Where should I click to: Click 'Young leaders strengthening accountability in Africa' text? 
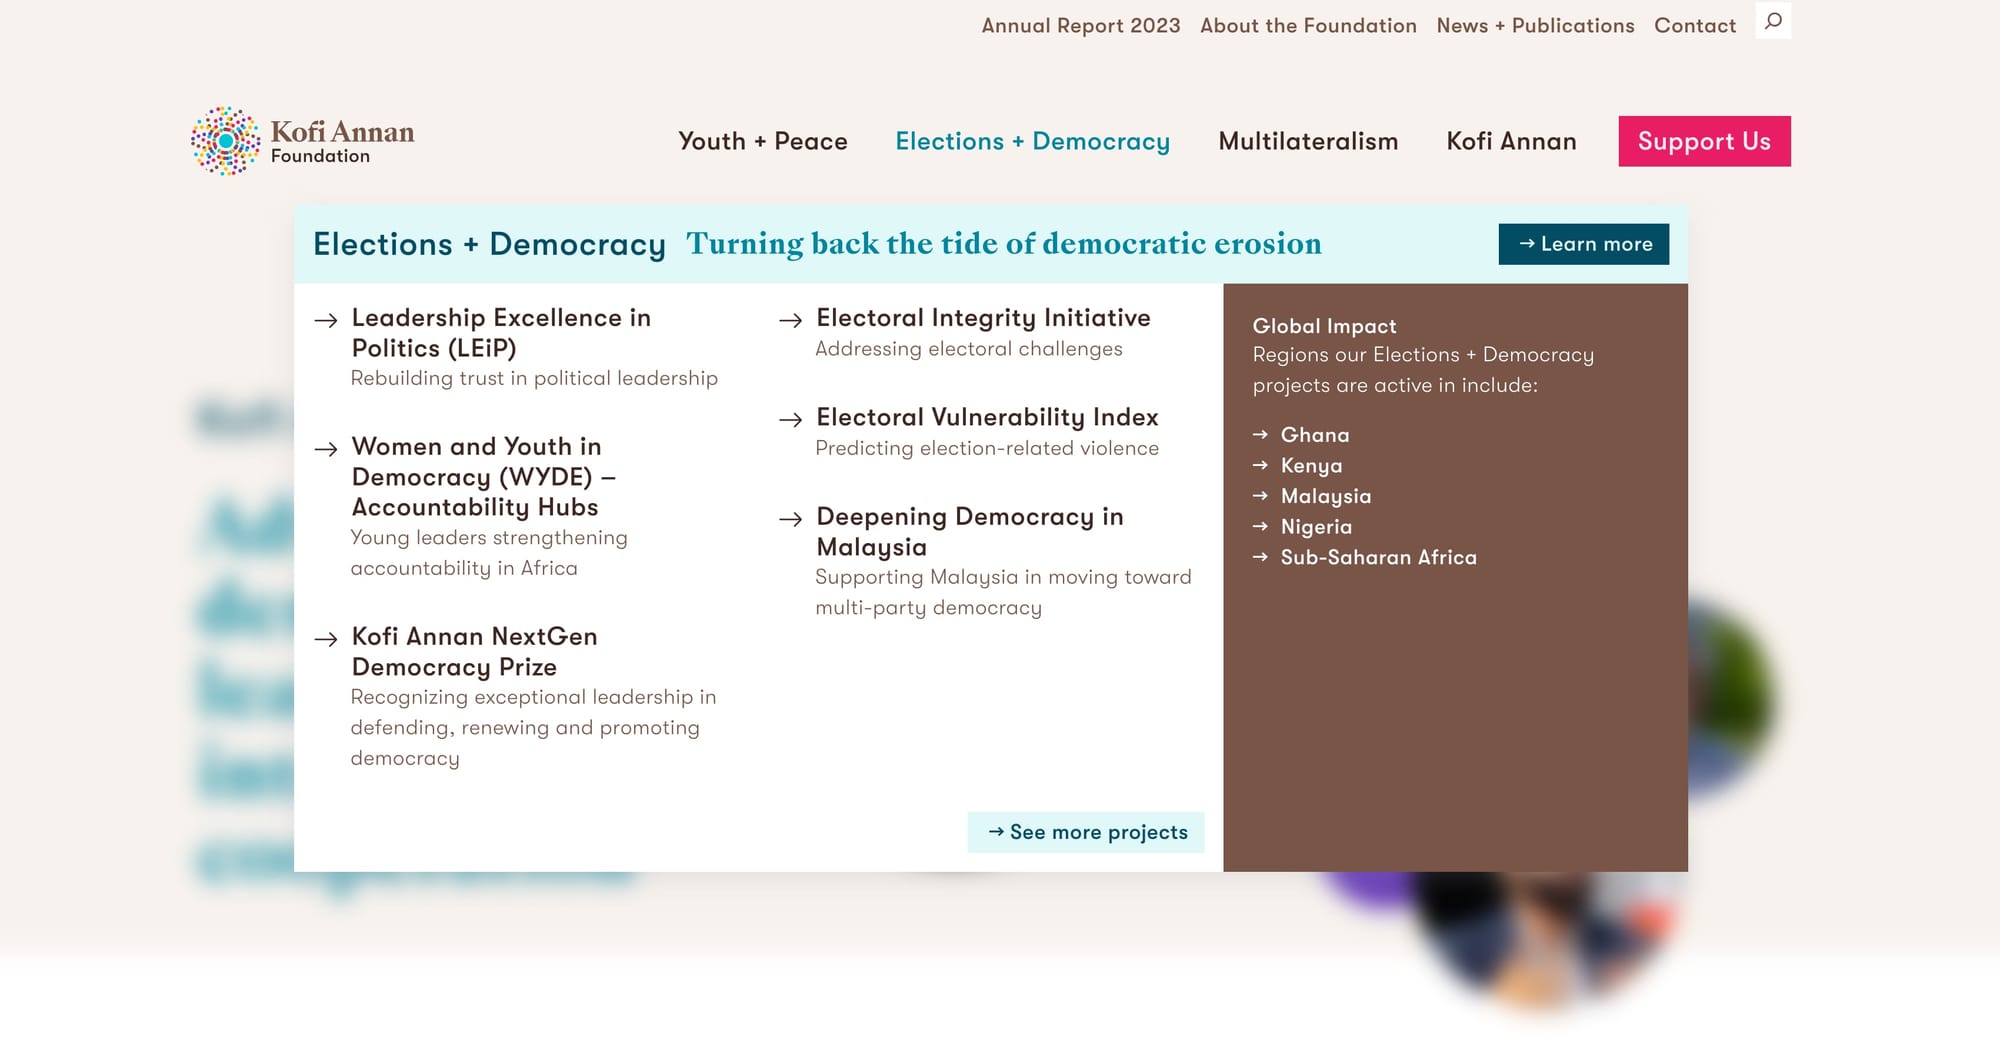tap(489, 553)
